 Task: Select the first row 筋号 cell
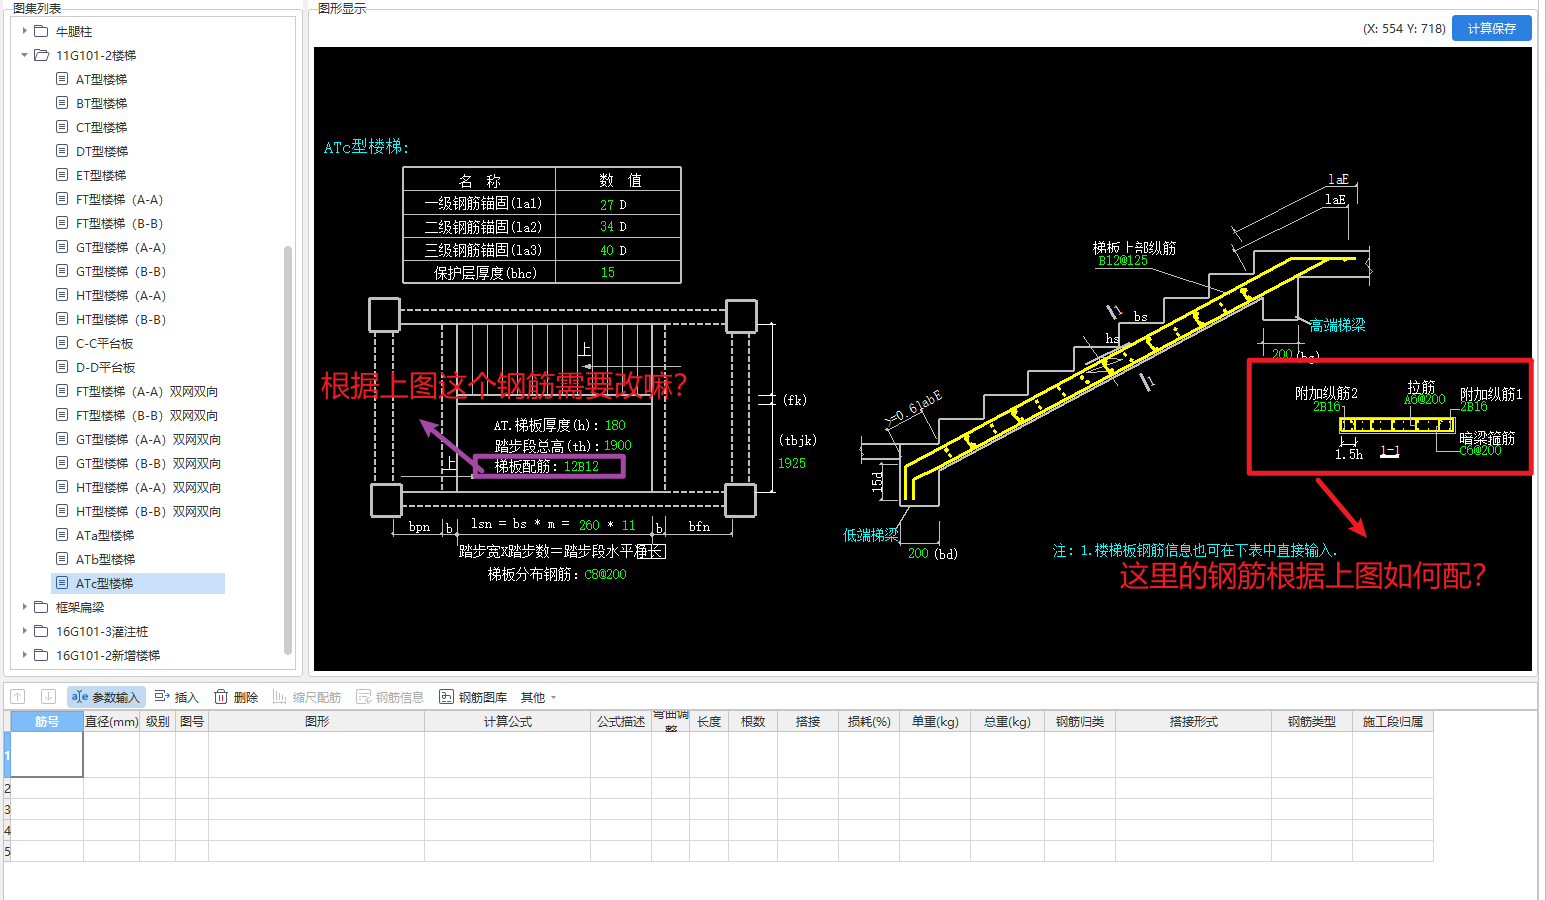tap(47, 754)
